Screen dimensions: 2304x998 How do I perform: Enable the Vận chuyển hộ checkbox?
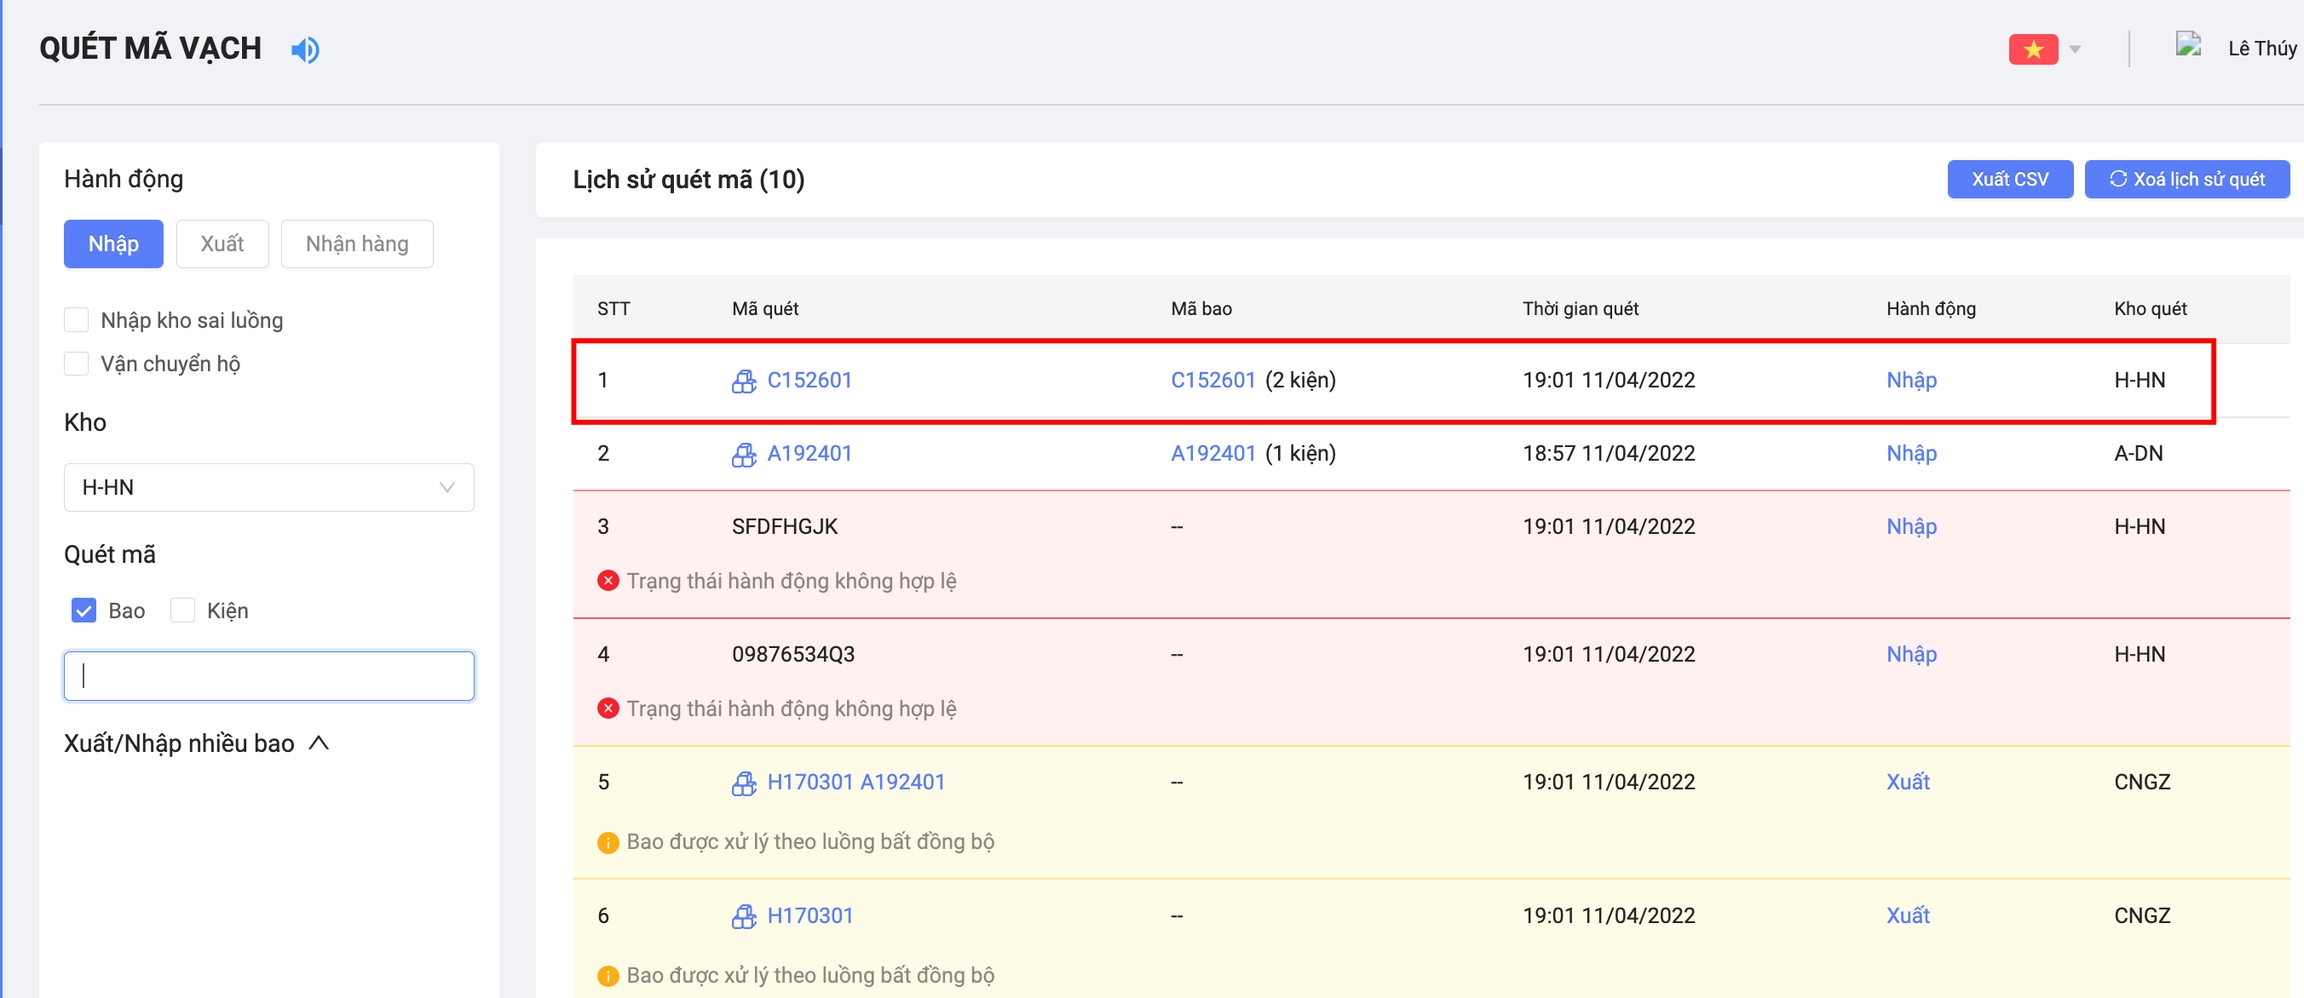click(x=76, y=363)
